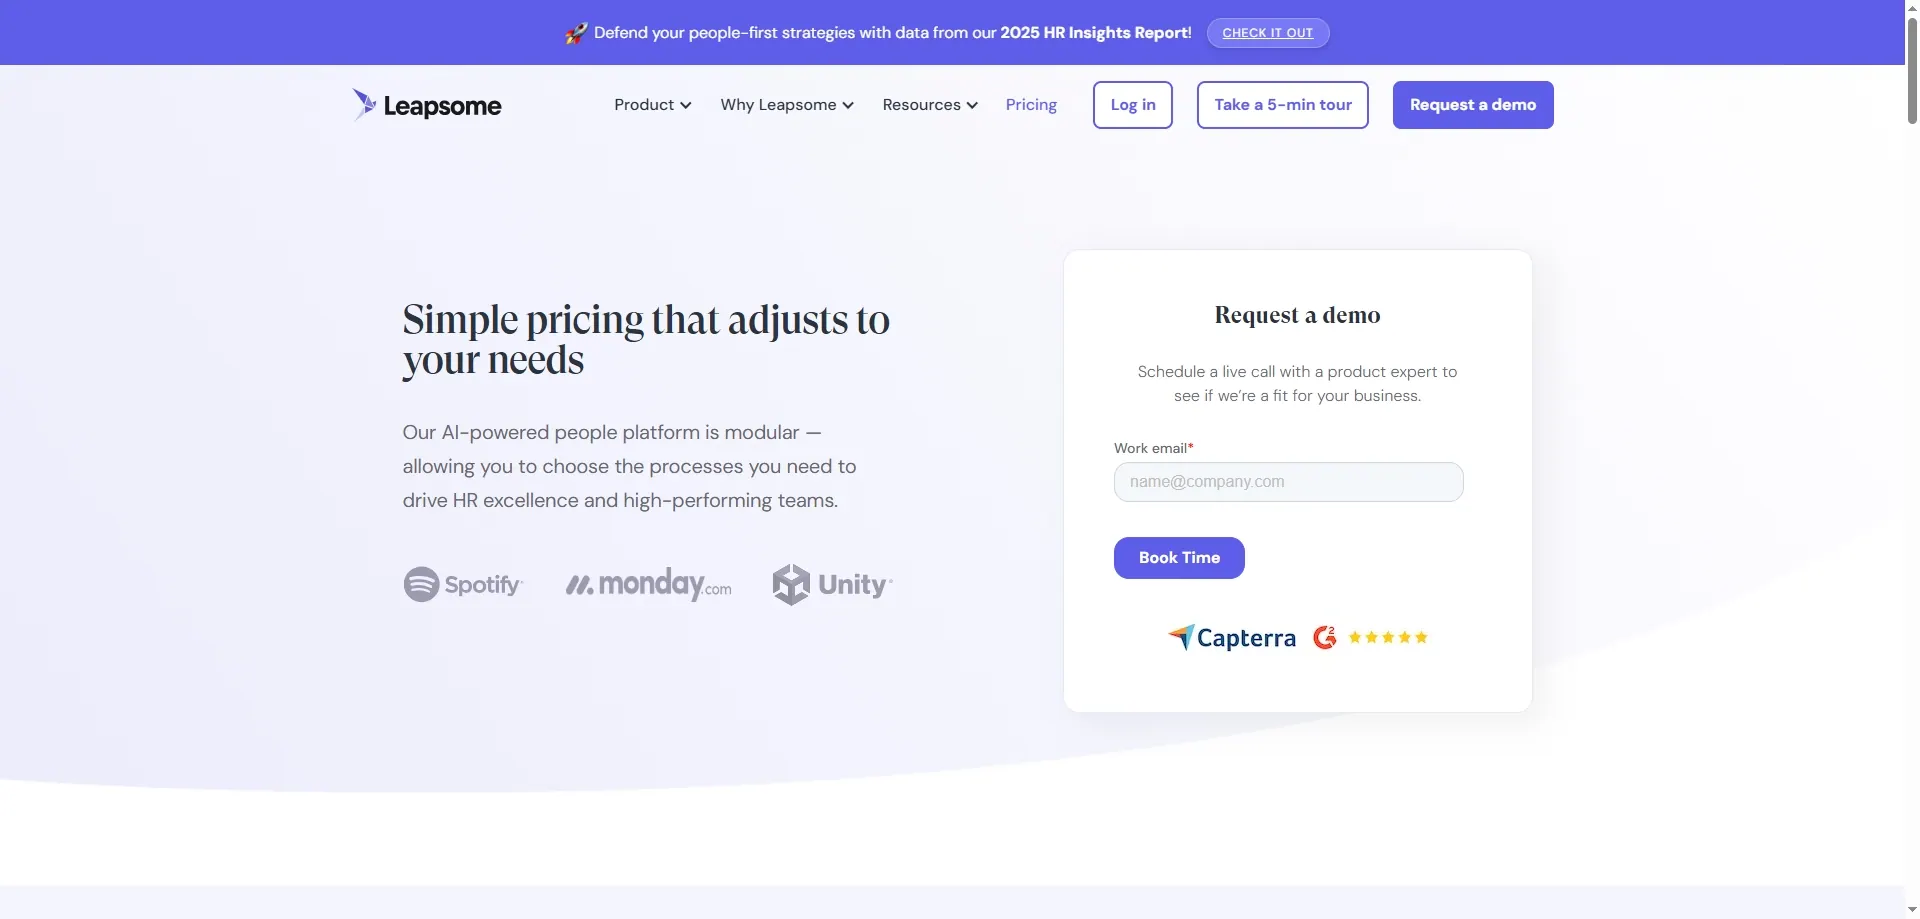Click the page vertical scrollbar thumb
The height and width of the screenshot is (919, 1920).
coord(1912,70)
